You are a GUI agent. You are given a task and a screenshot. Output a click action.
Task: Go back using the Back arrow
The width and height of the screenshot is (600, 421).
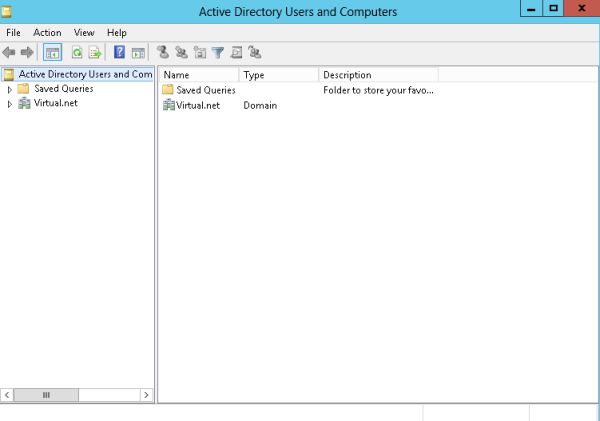pos(9,52)
